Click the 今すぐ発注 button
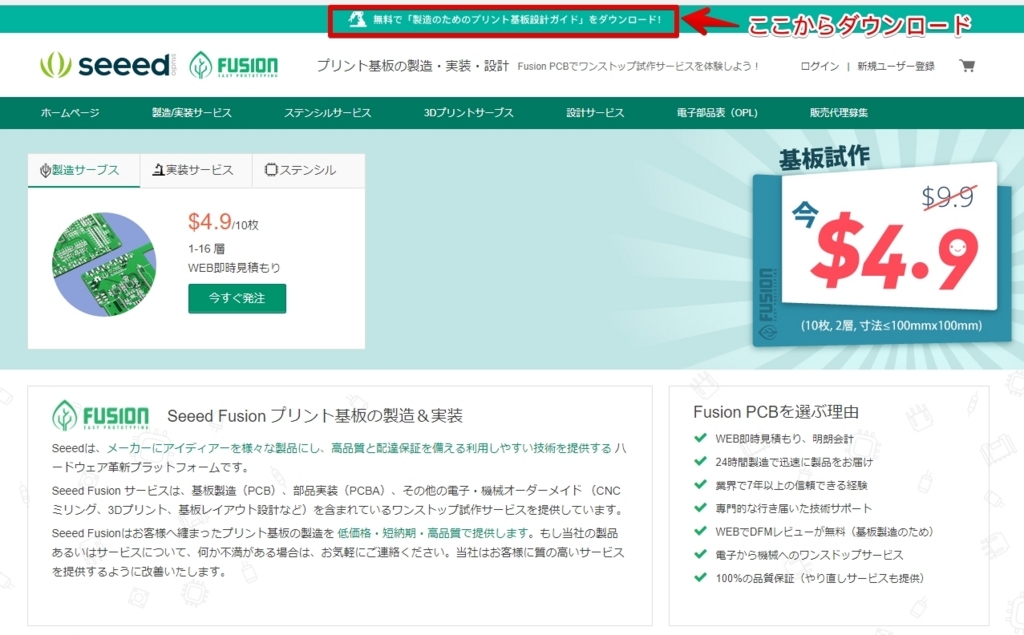 (x=237, y=299)
